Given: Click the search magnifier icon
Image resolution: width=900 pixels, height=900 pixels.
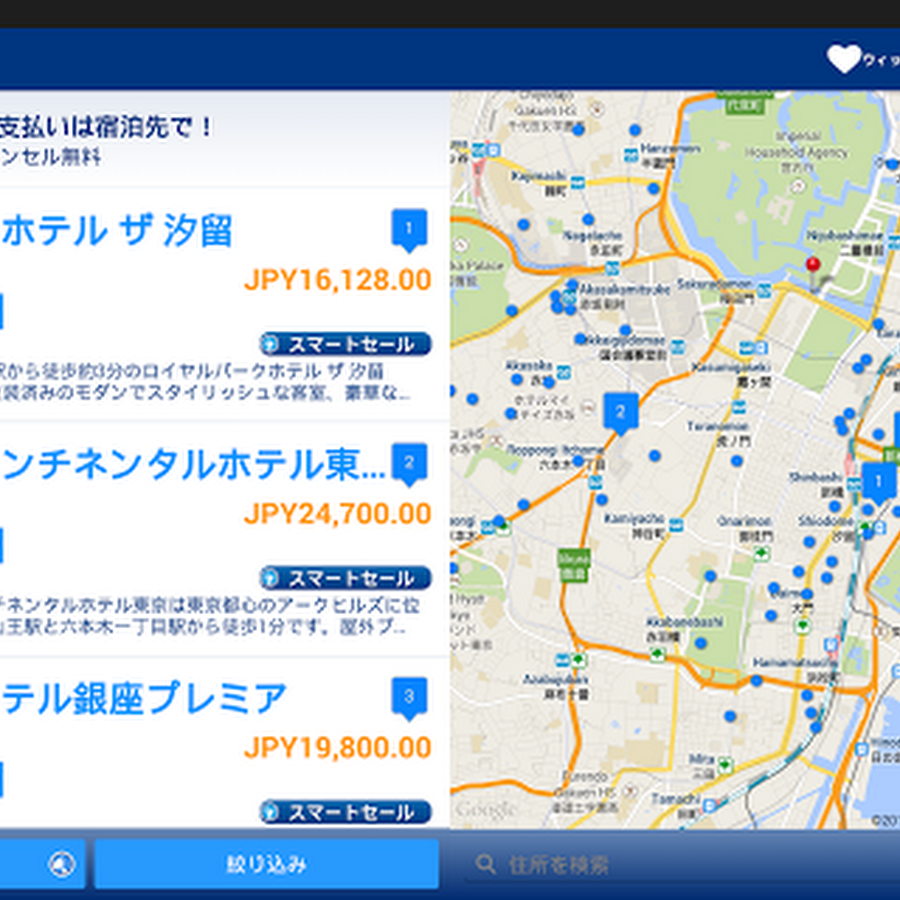Looking at the screenshot, I should pyautogui.click(x=486, y=864).
